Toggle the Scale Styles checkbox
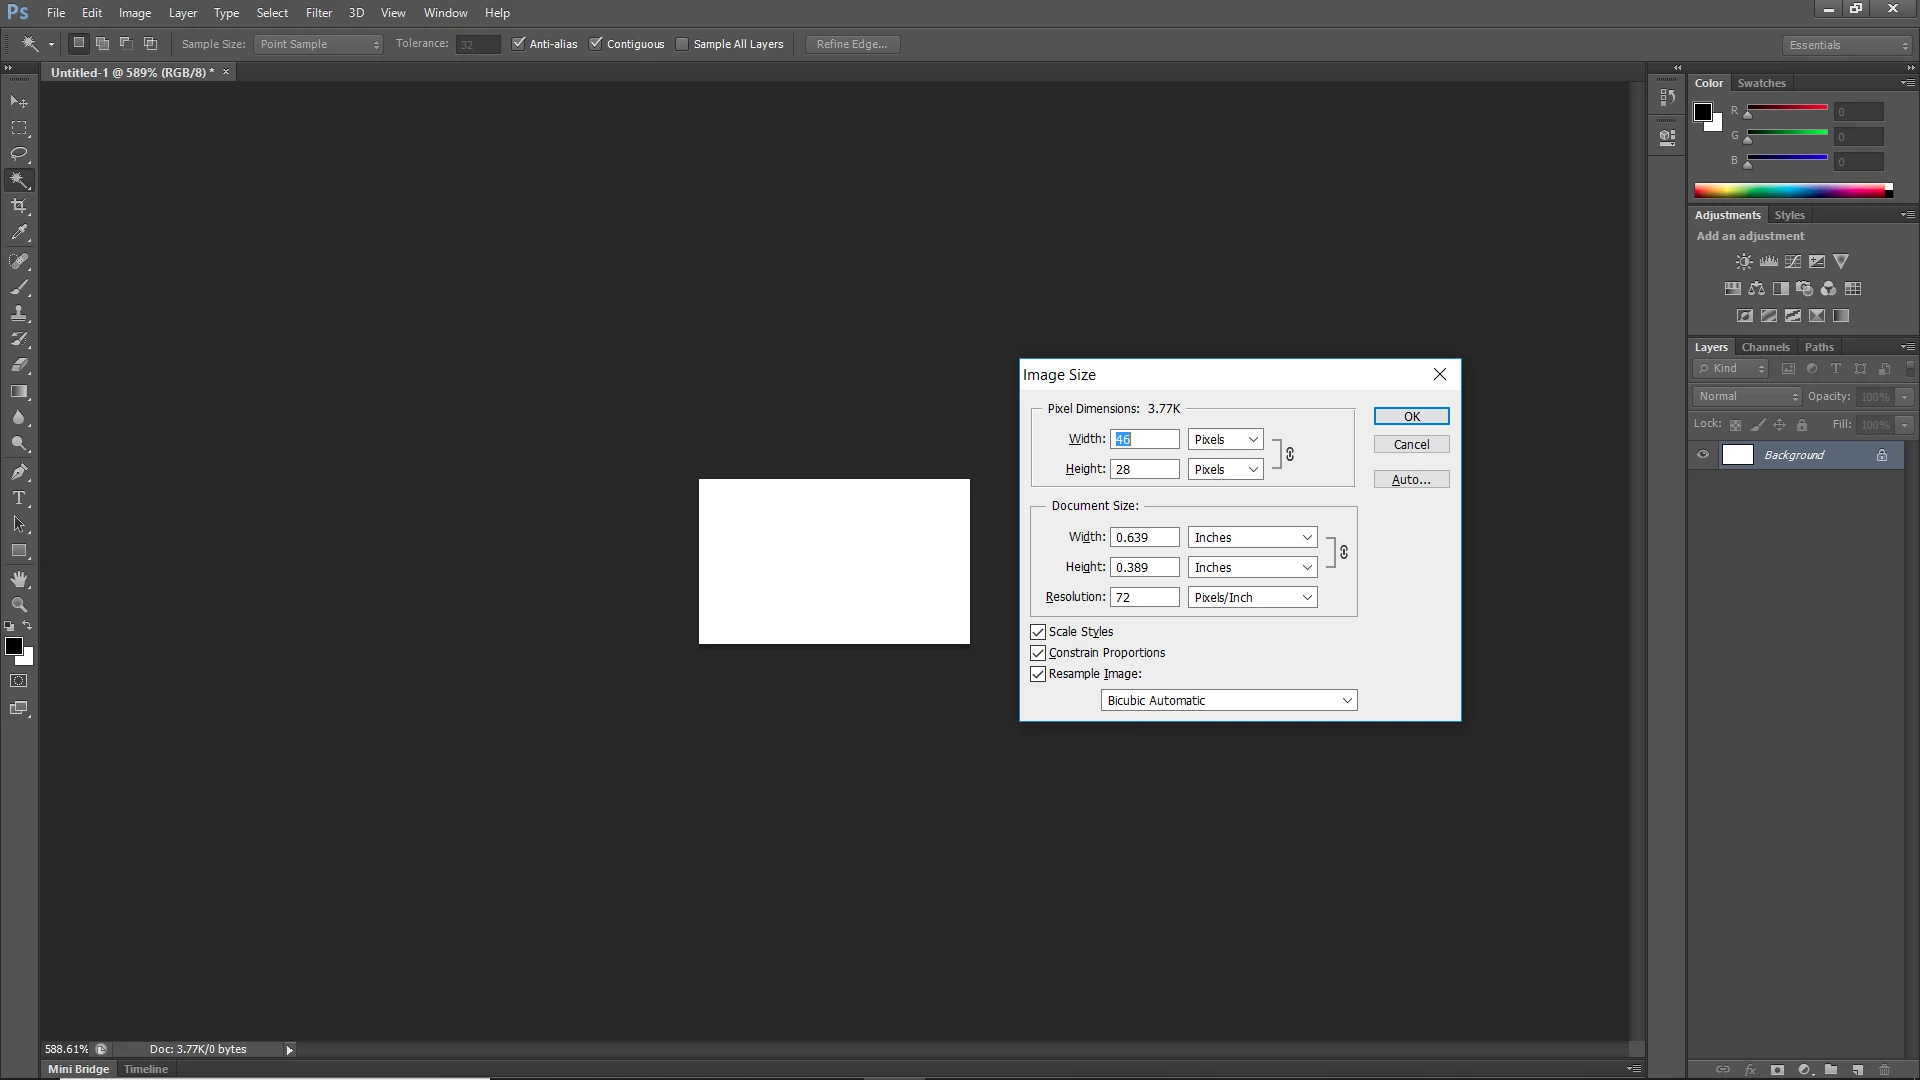 [x=1038, y=632]
